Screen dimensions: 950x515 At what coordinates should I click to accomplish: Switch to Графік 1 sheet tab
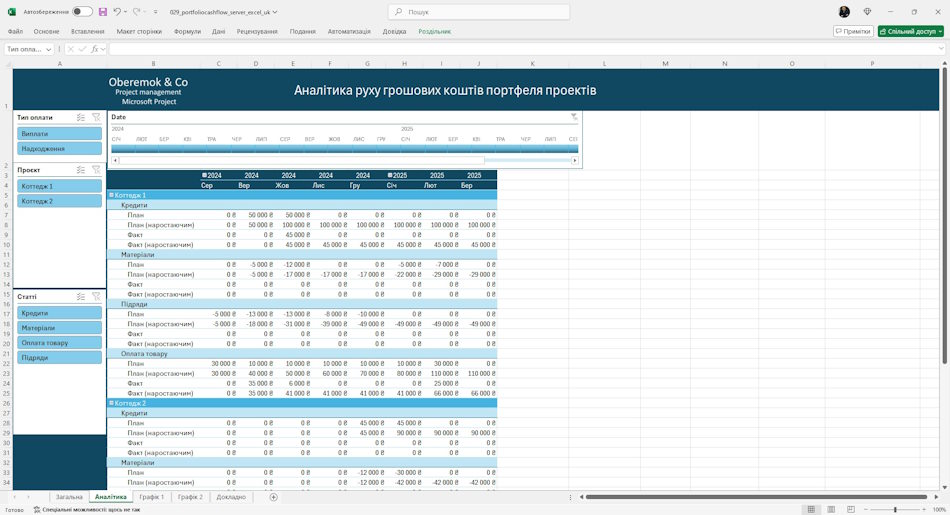point(151,497)
